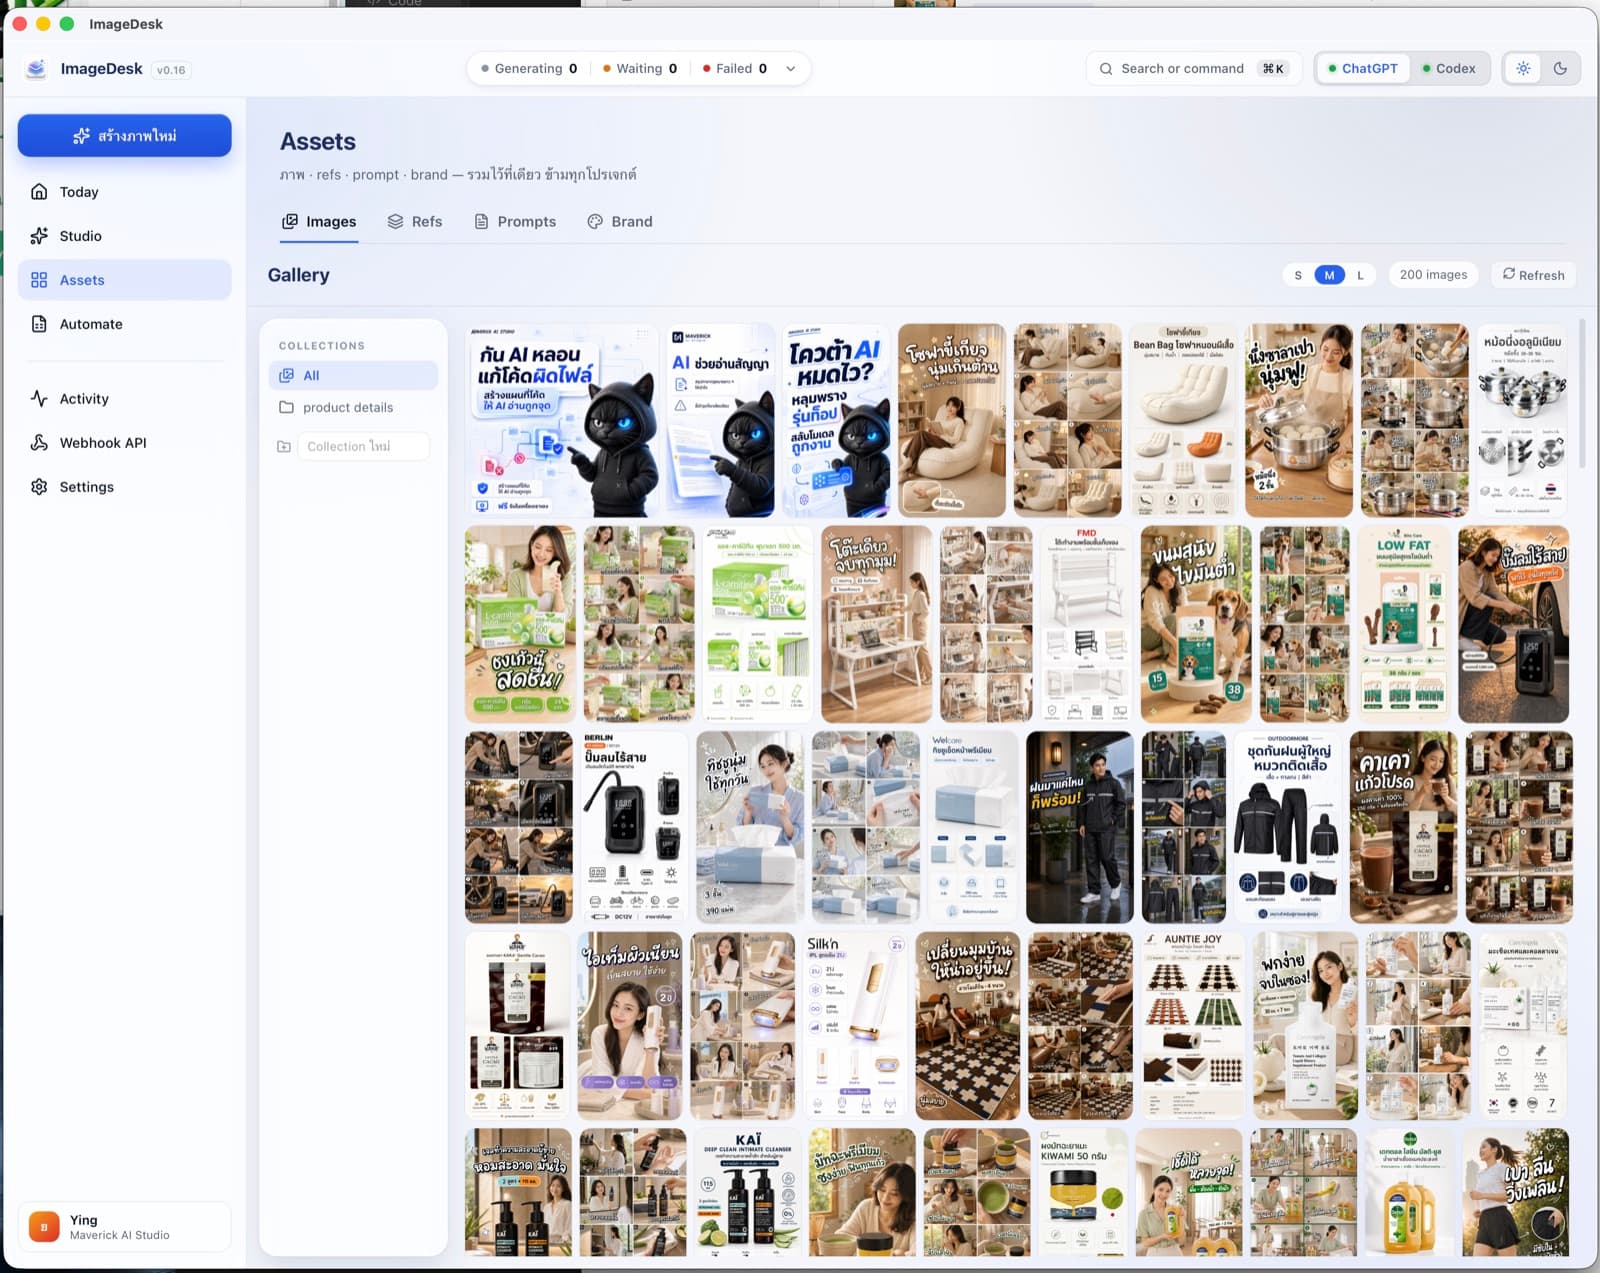Open the AUNTIE JOY rug thumbnail

[x=1193, y=1026]
